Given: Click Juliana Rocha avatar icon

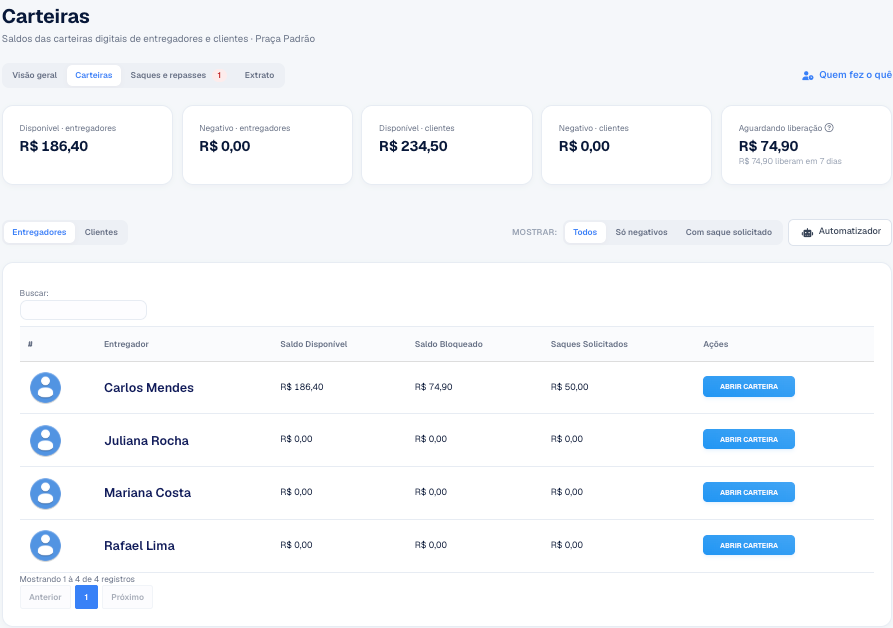Looking at the screenshot, I should point(46,441).
